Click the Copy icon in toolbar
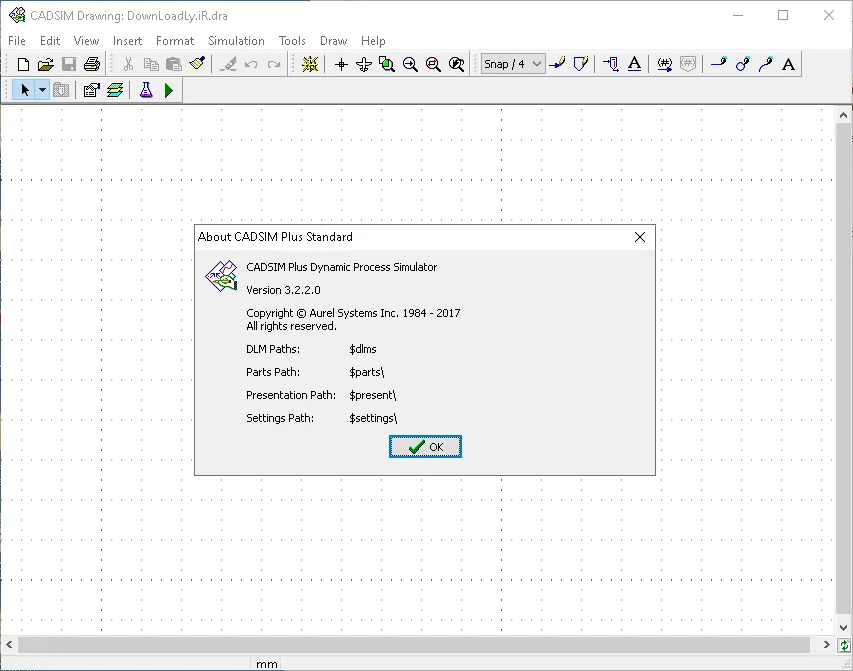This screenshot has height=671, width=853. coord(151,64)
